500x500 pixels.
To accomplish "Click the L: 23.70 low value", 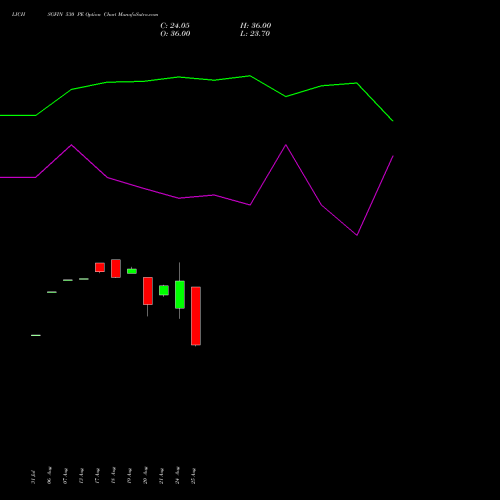I will [255, 33].
